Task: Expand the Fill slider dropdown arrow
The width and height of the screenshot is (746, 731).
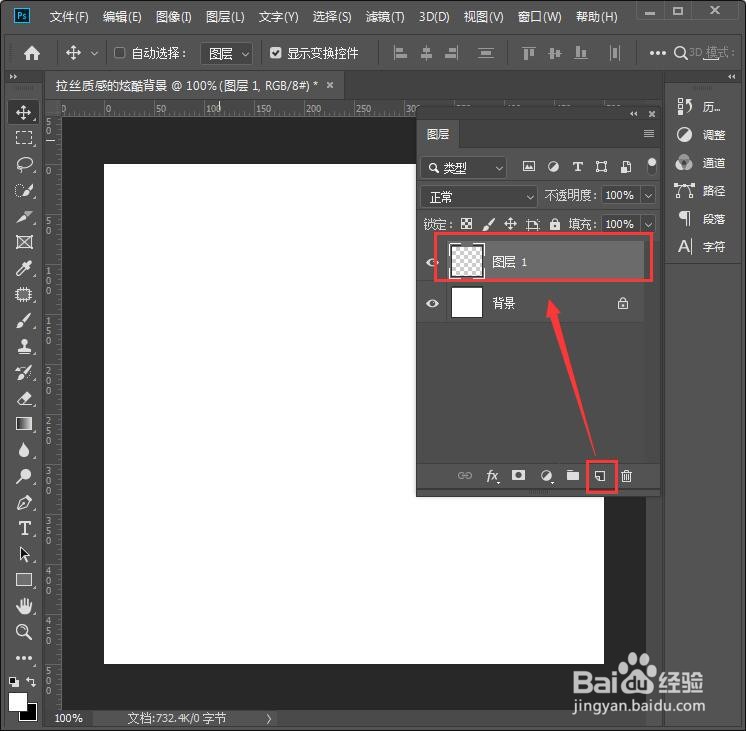Action: click(648, 224)
